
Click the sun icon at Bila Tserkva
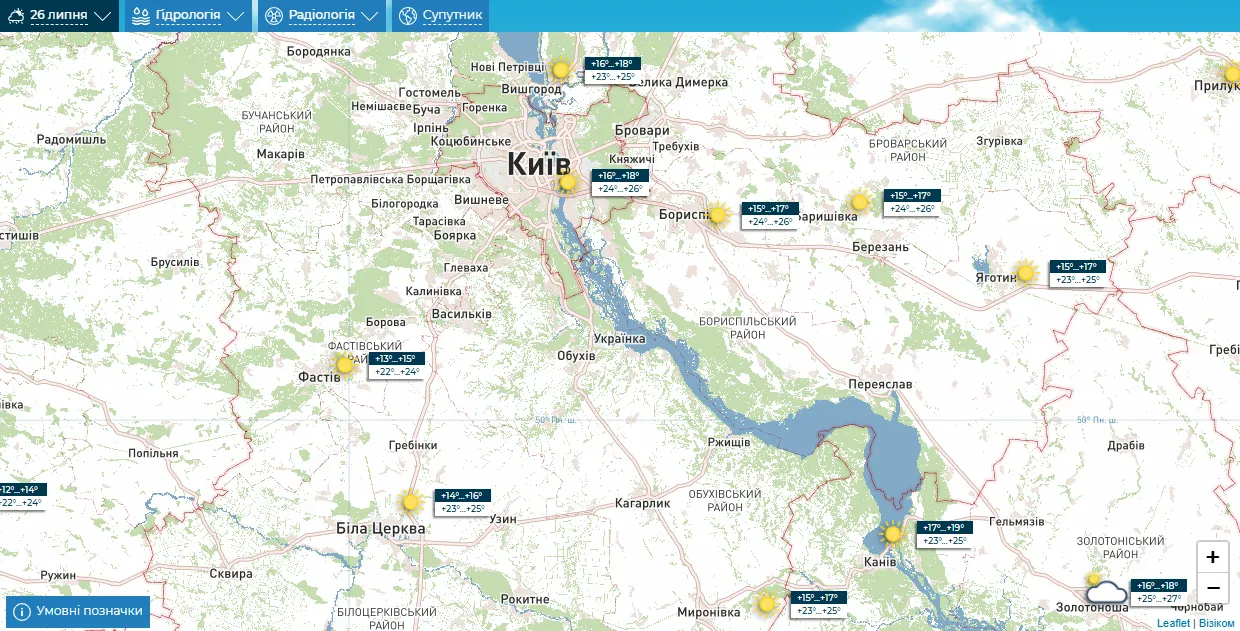point(410,502)
